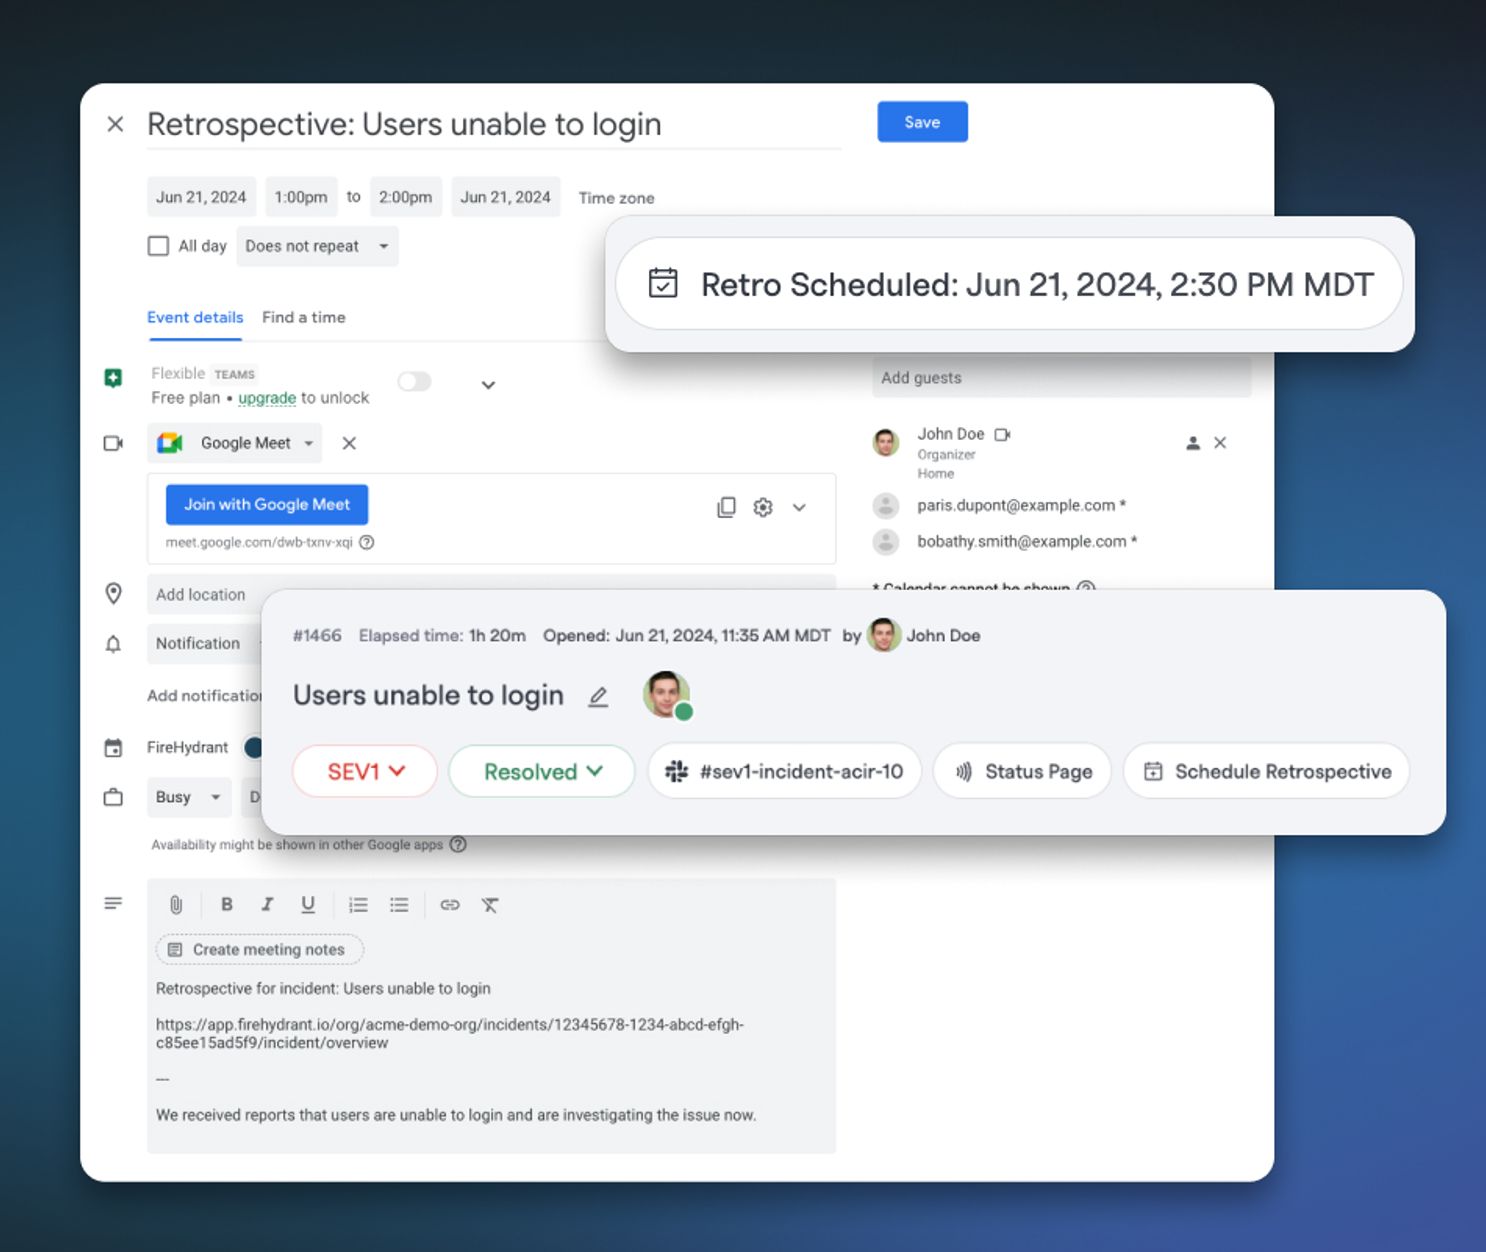
Task: Click the upgrade link
Action: click(267, 398)
